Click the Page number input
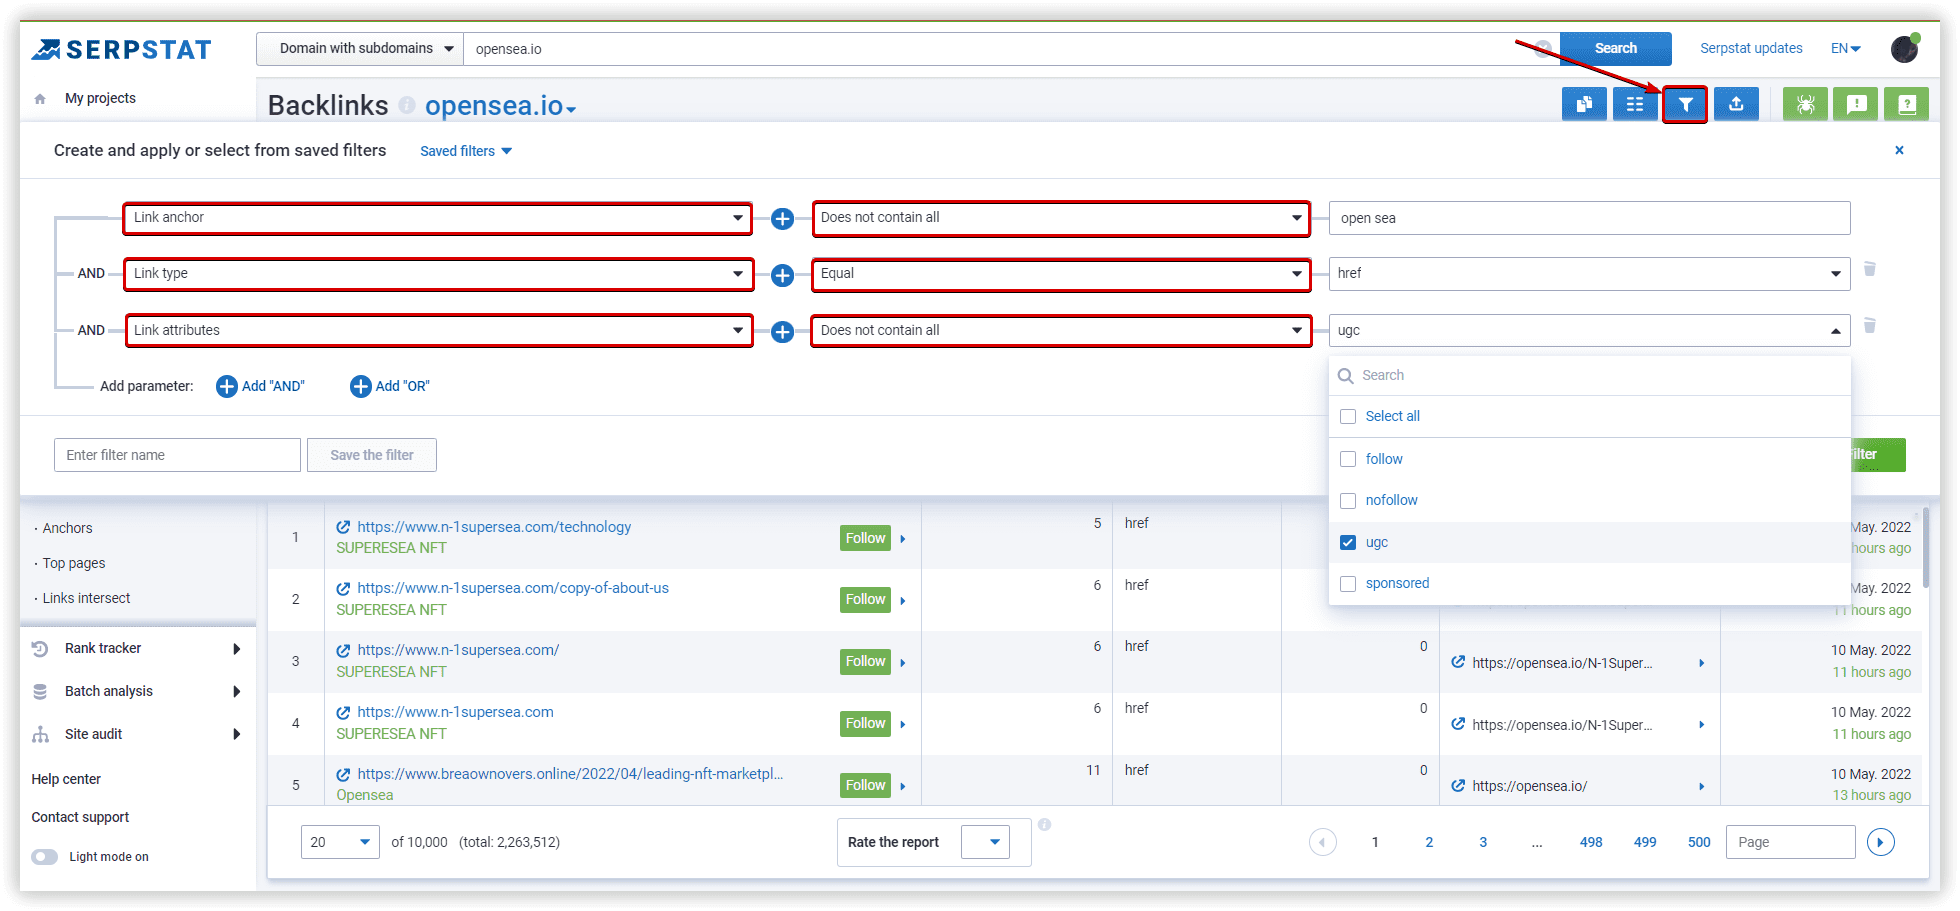1960x911 pixels. (1790, 842)
